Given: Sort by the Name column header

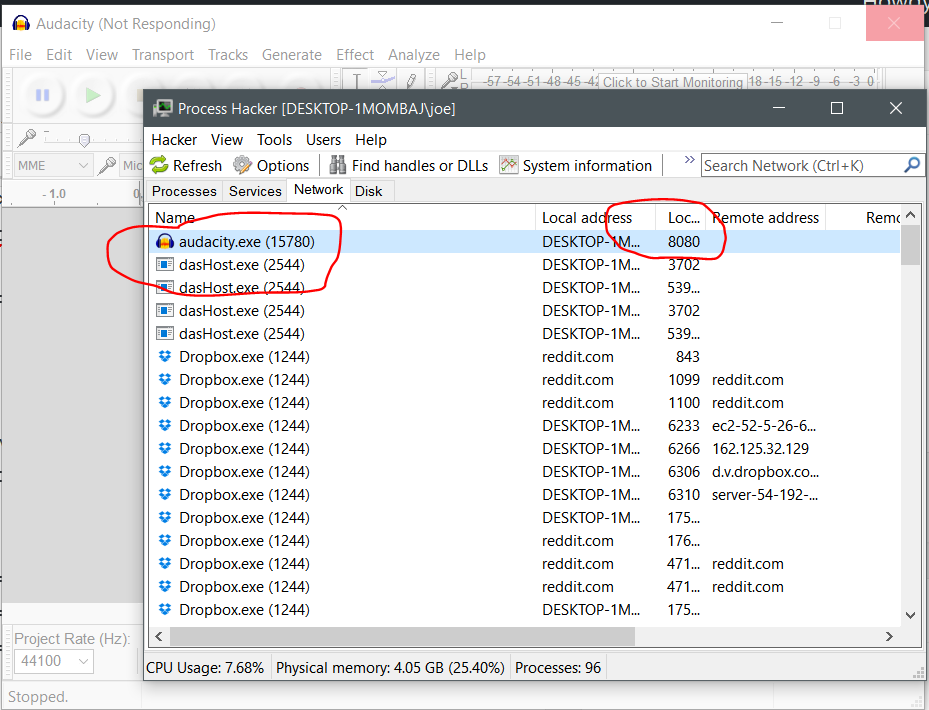Looking at the screenshot, I should [342, 218].
